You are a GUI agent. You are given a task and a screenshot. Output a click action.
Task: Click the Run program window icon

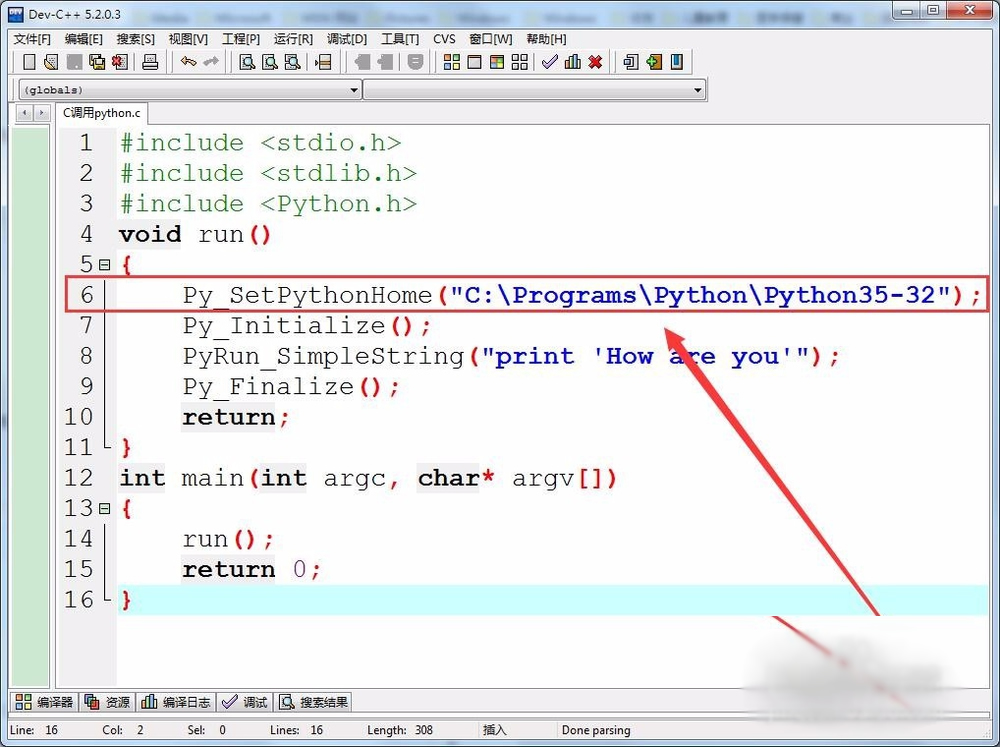click(x=474, y=62)
